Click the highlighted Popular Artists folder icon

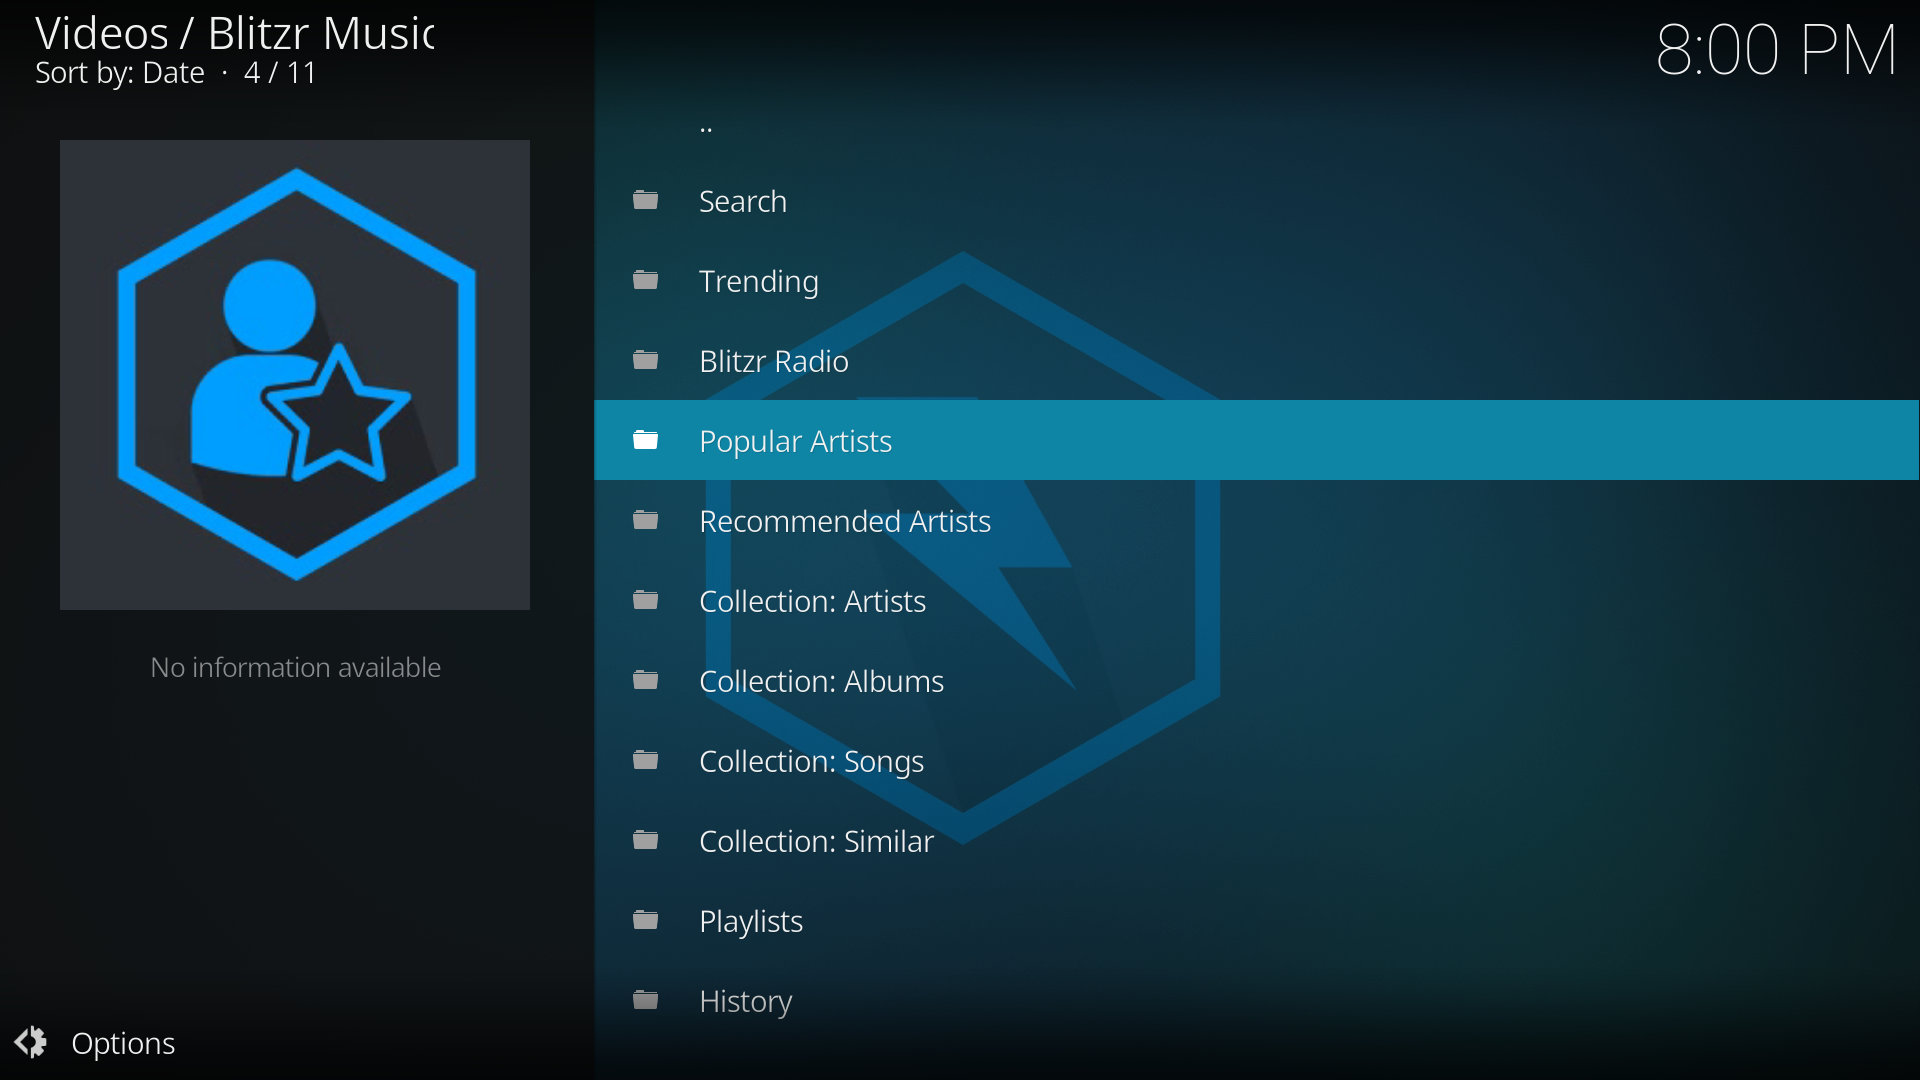[x=646, y=441]
